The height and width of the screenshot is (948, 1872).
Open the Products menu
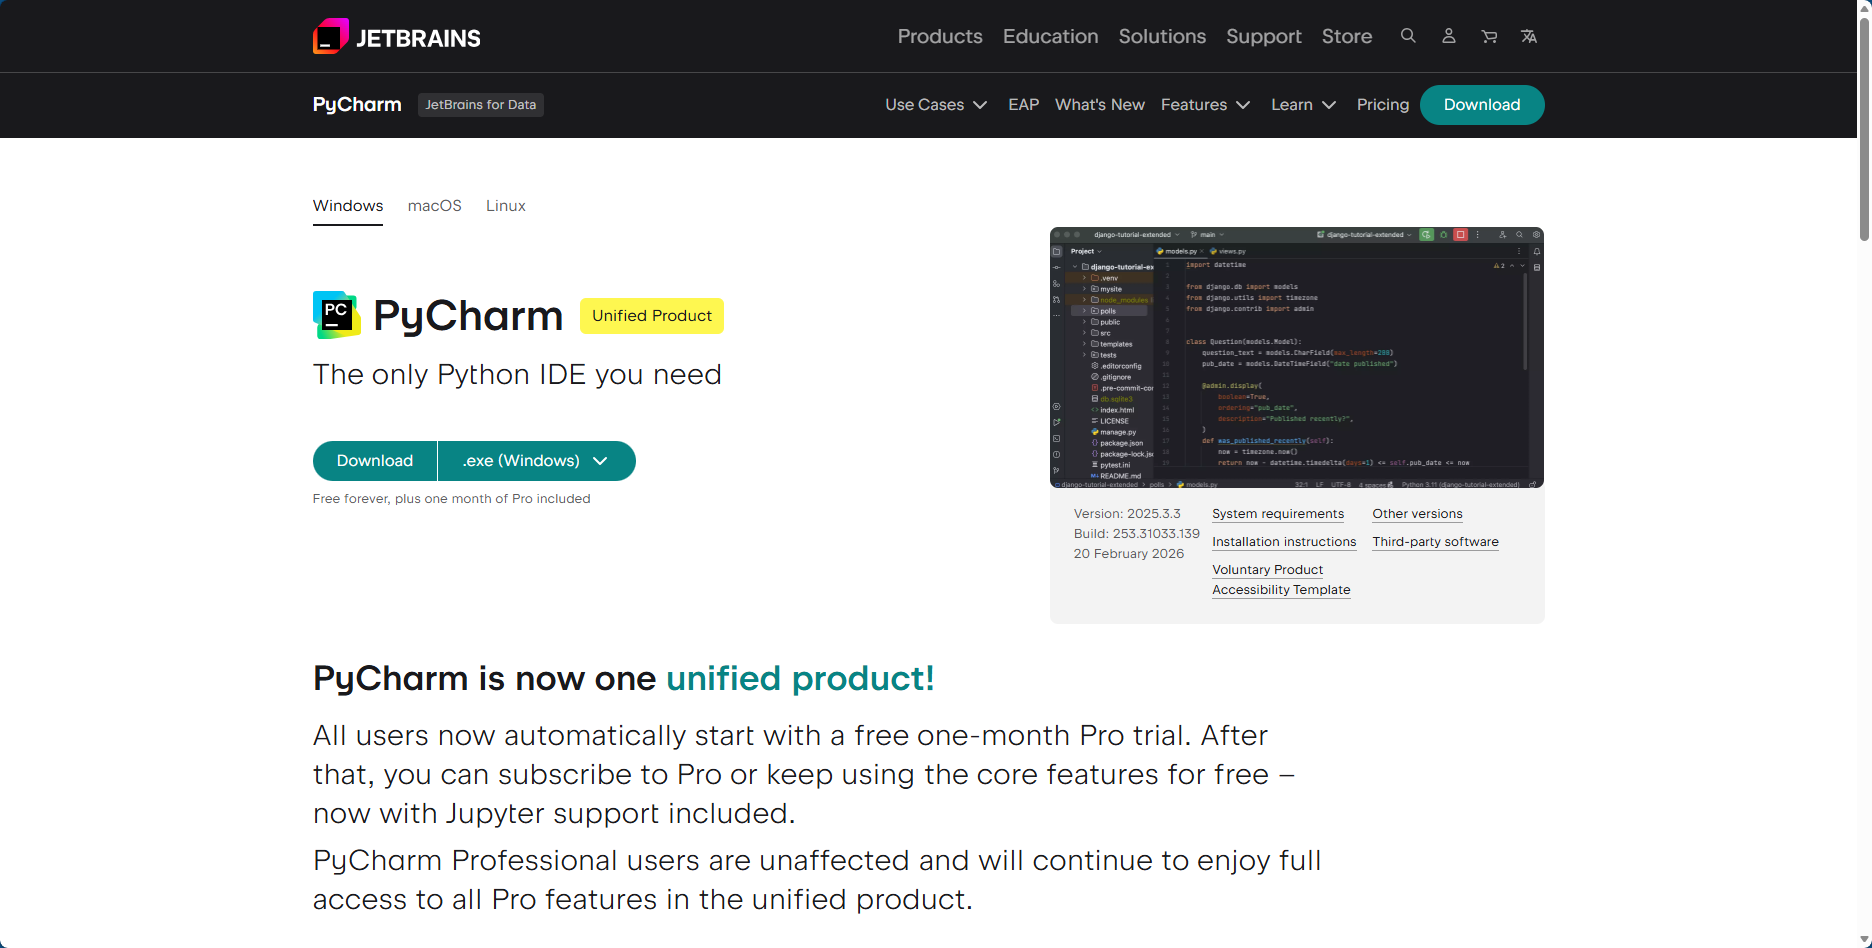pyautogui.click(x=940, y=36)
